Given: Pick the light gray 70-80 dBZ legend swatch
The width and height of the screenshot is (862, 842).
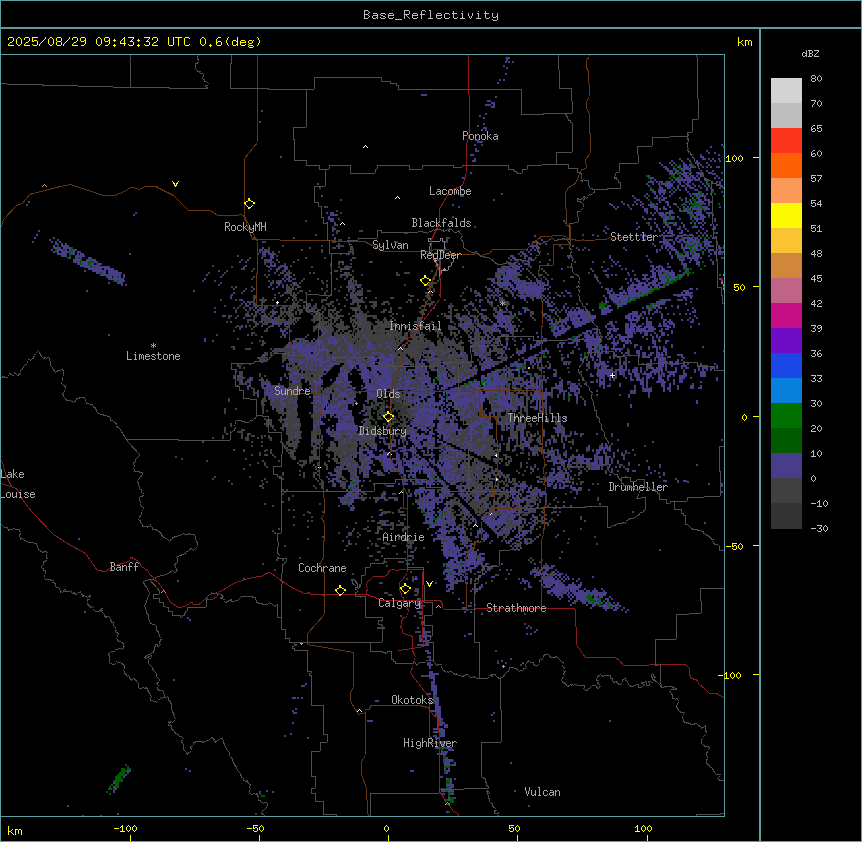Looking at the screenshot, I should tap(786, 91).
